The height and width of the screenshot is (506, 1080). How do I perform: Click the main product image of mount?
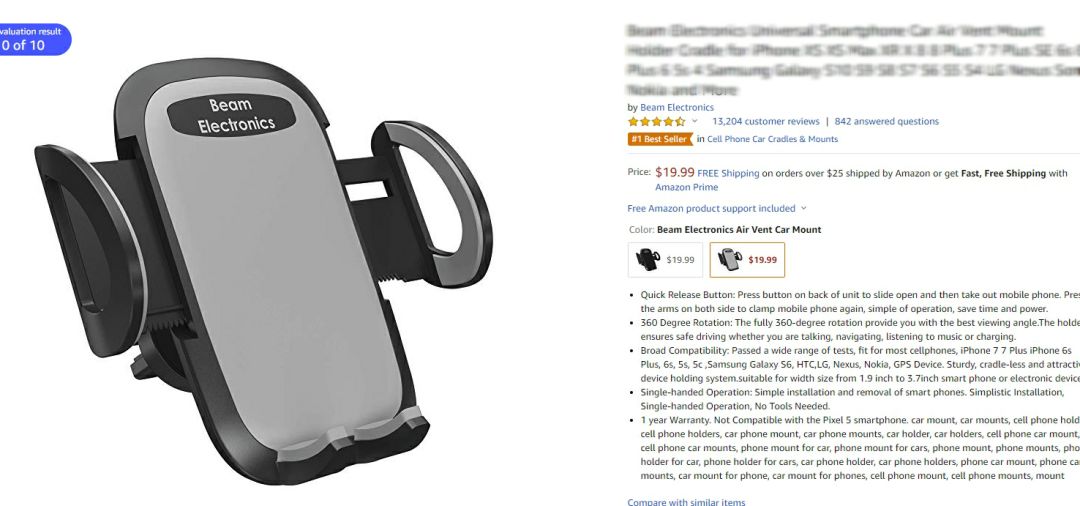tap(263, 270)
